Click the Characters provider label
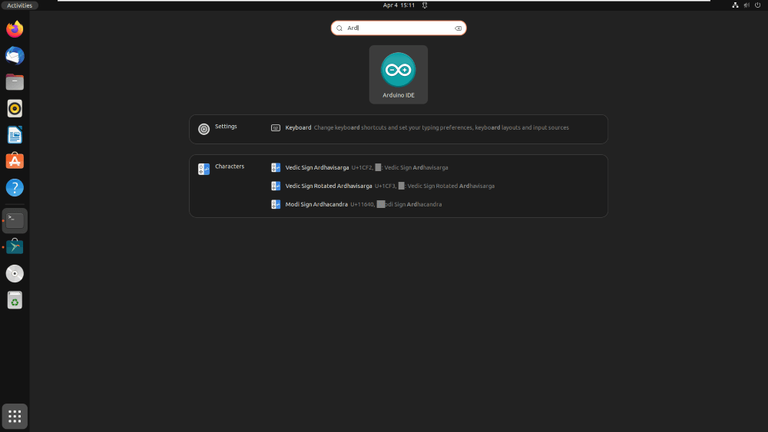The width and height of the screenshot is (768, 432). coord(229,167)
